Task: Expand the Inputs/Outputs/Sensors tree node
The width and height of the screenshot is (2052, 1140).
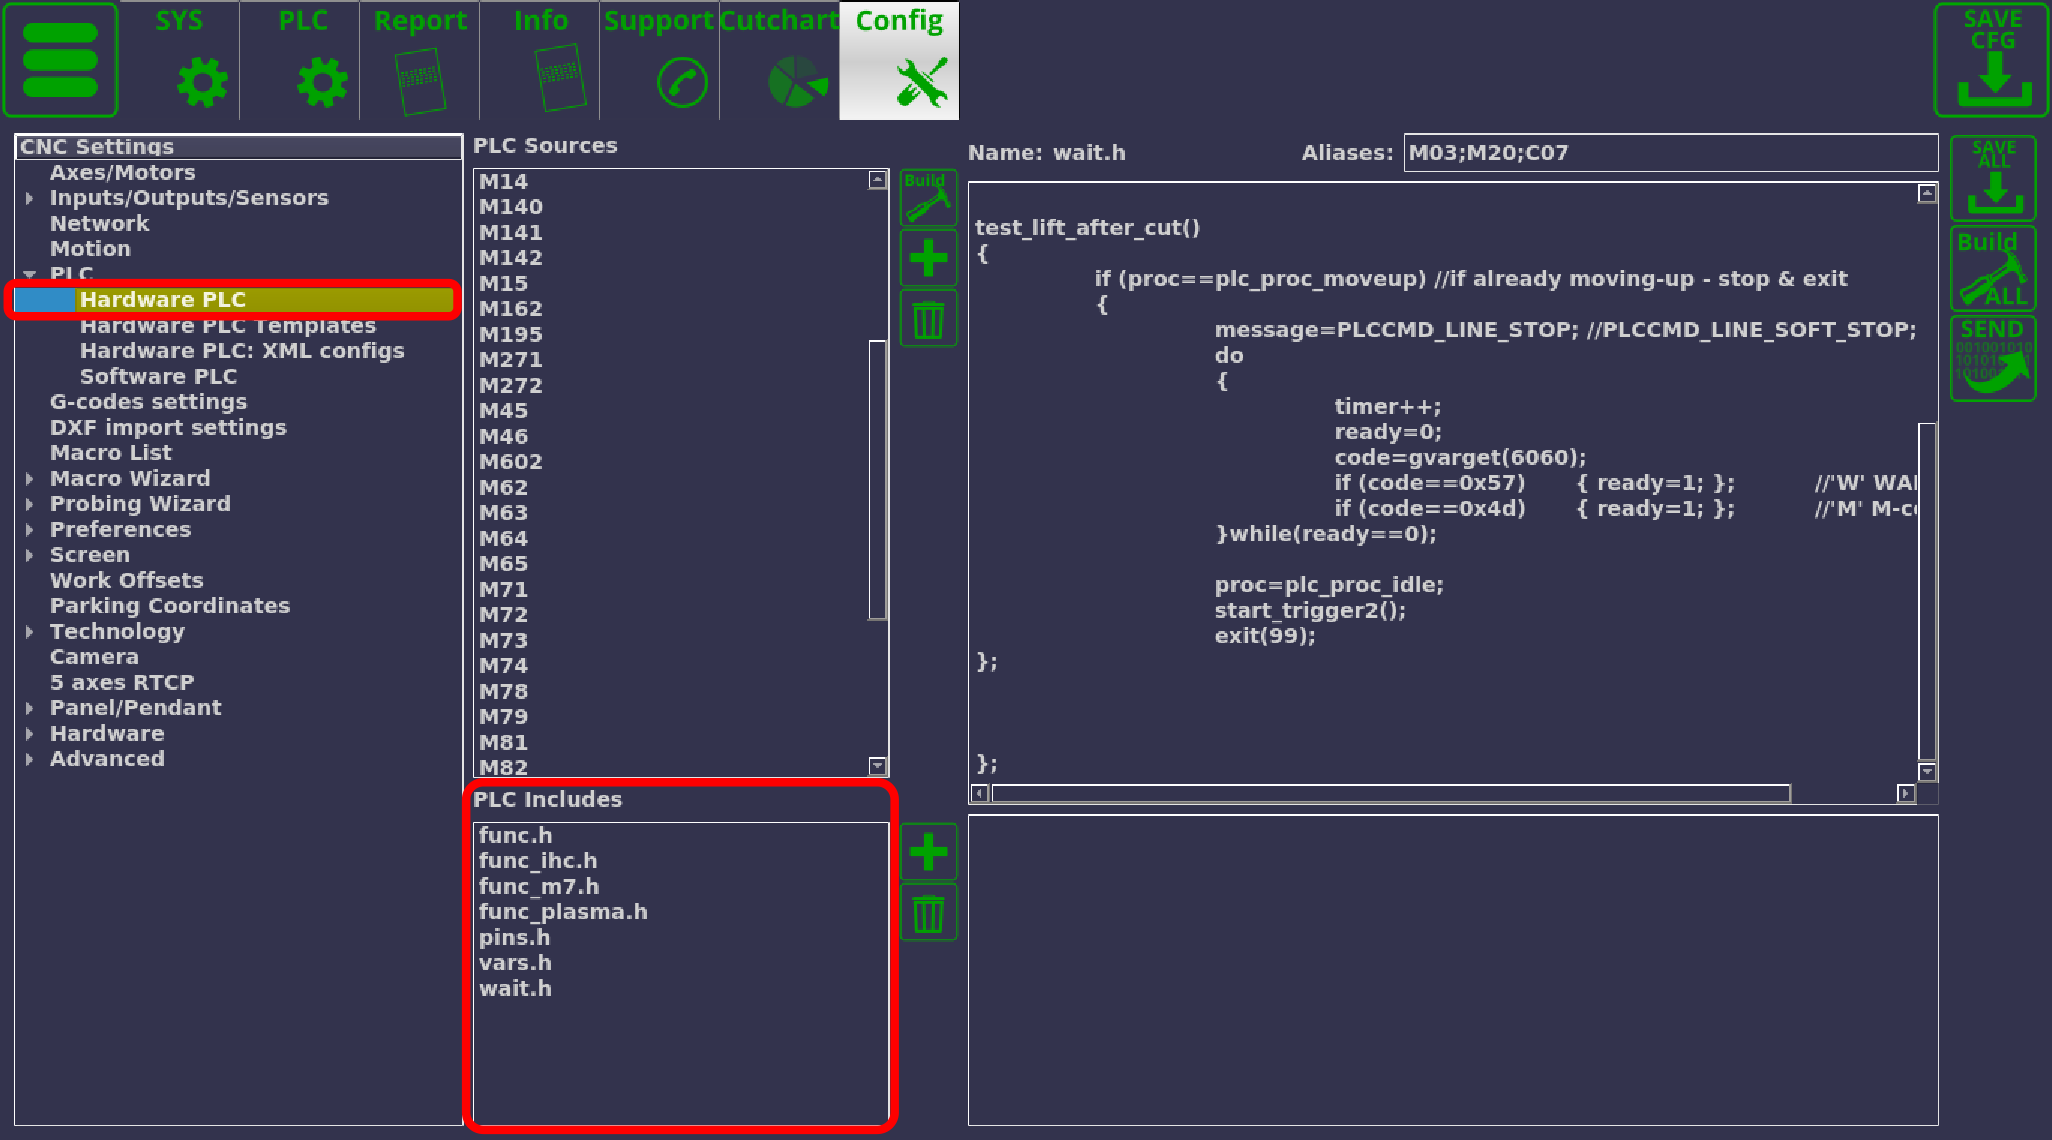Action: coord(30,199)
